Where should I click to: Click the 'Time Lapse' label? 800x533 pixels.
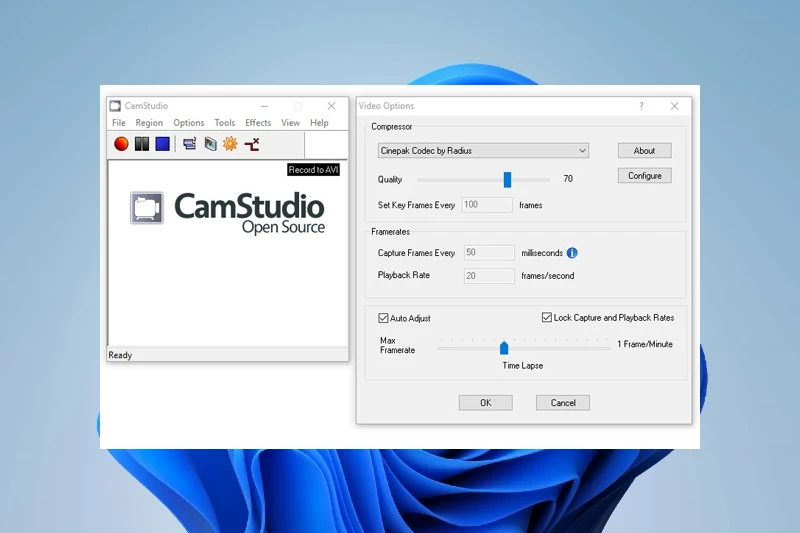(x=522, y=366)
